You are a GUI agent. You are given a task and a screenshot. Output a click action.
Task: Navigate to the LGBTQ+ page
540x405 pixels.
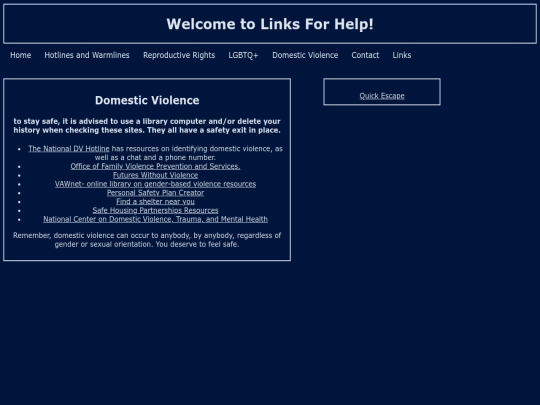pos(243,55)
